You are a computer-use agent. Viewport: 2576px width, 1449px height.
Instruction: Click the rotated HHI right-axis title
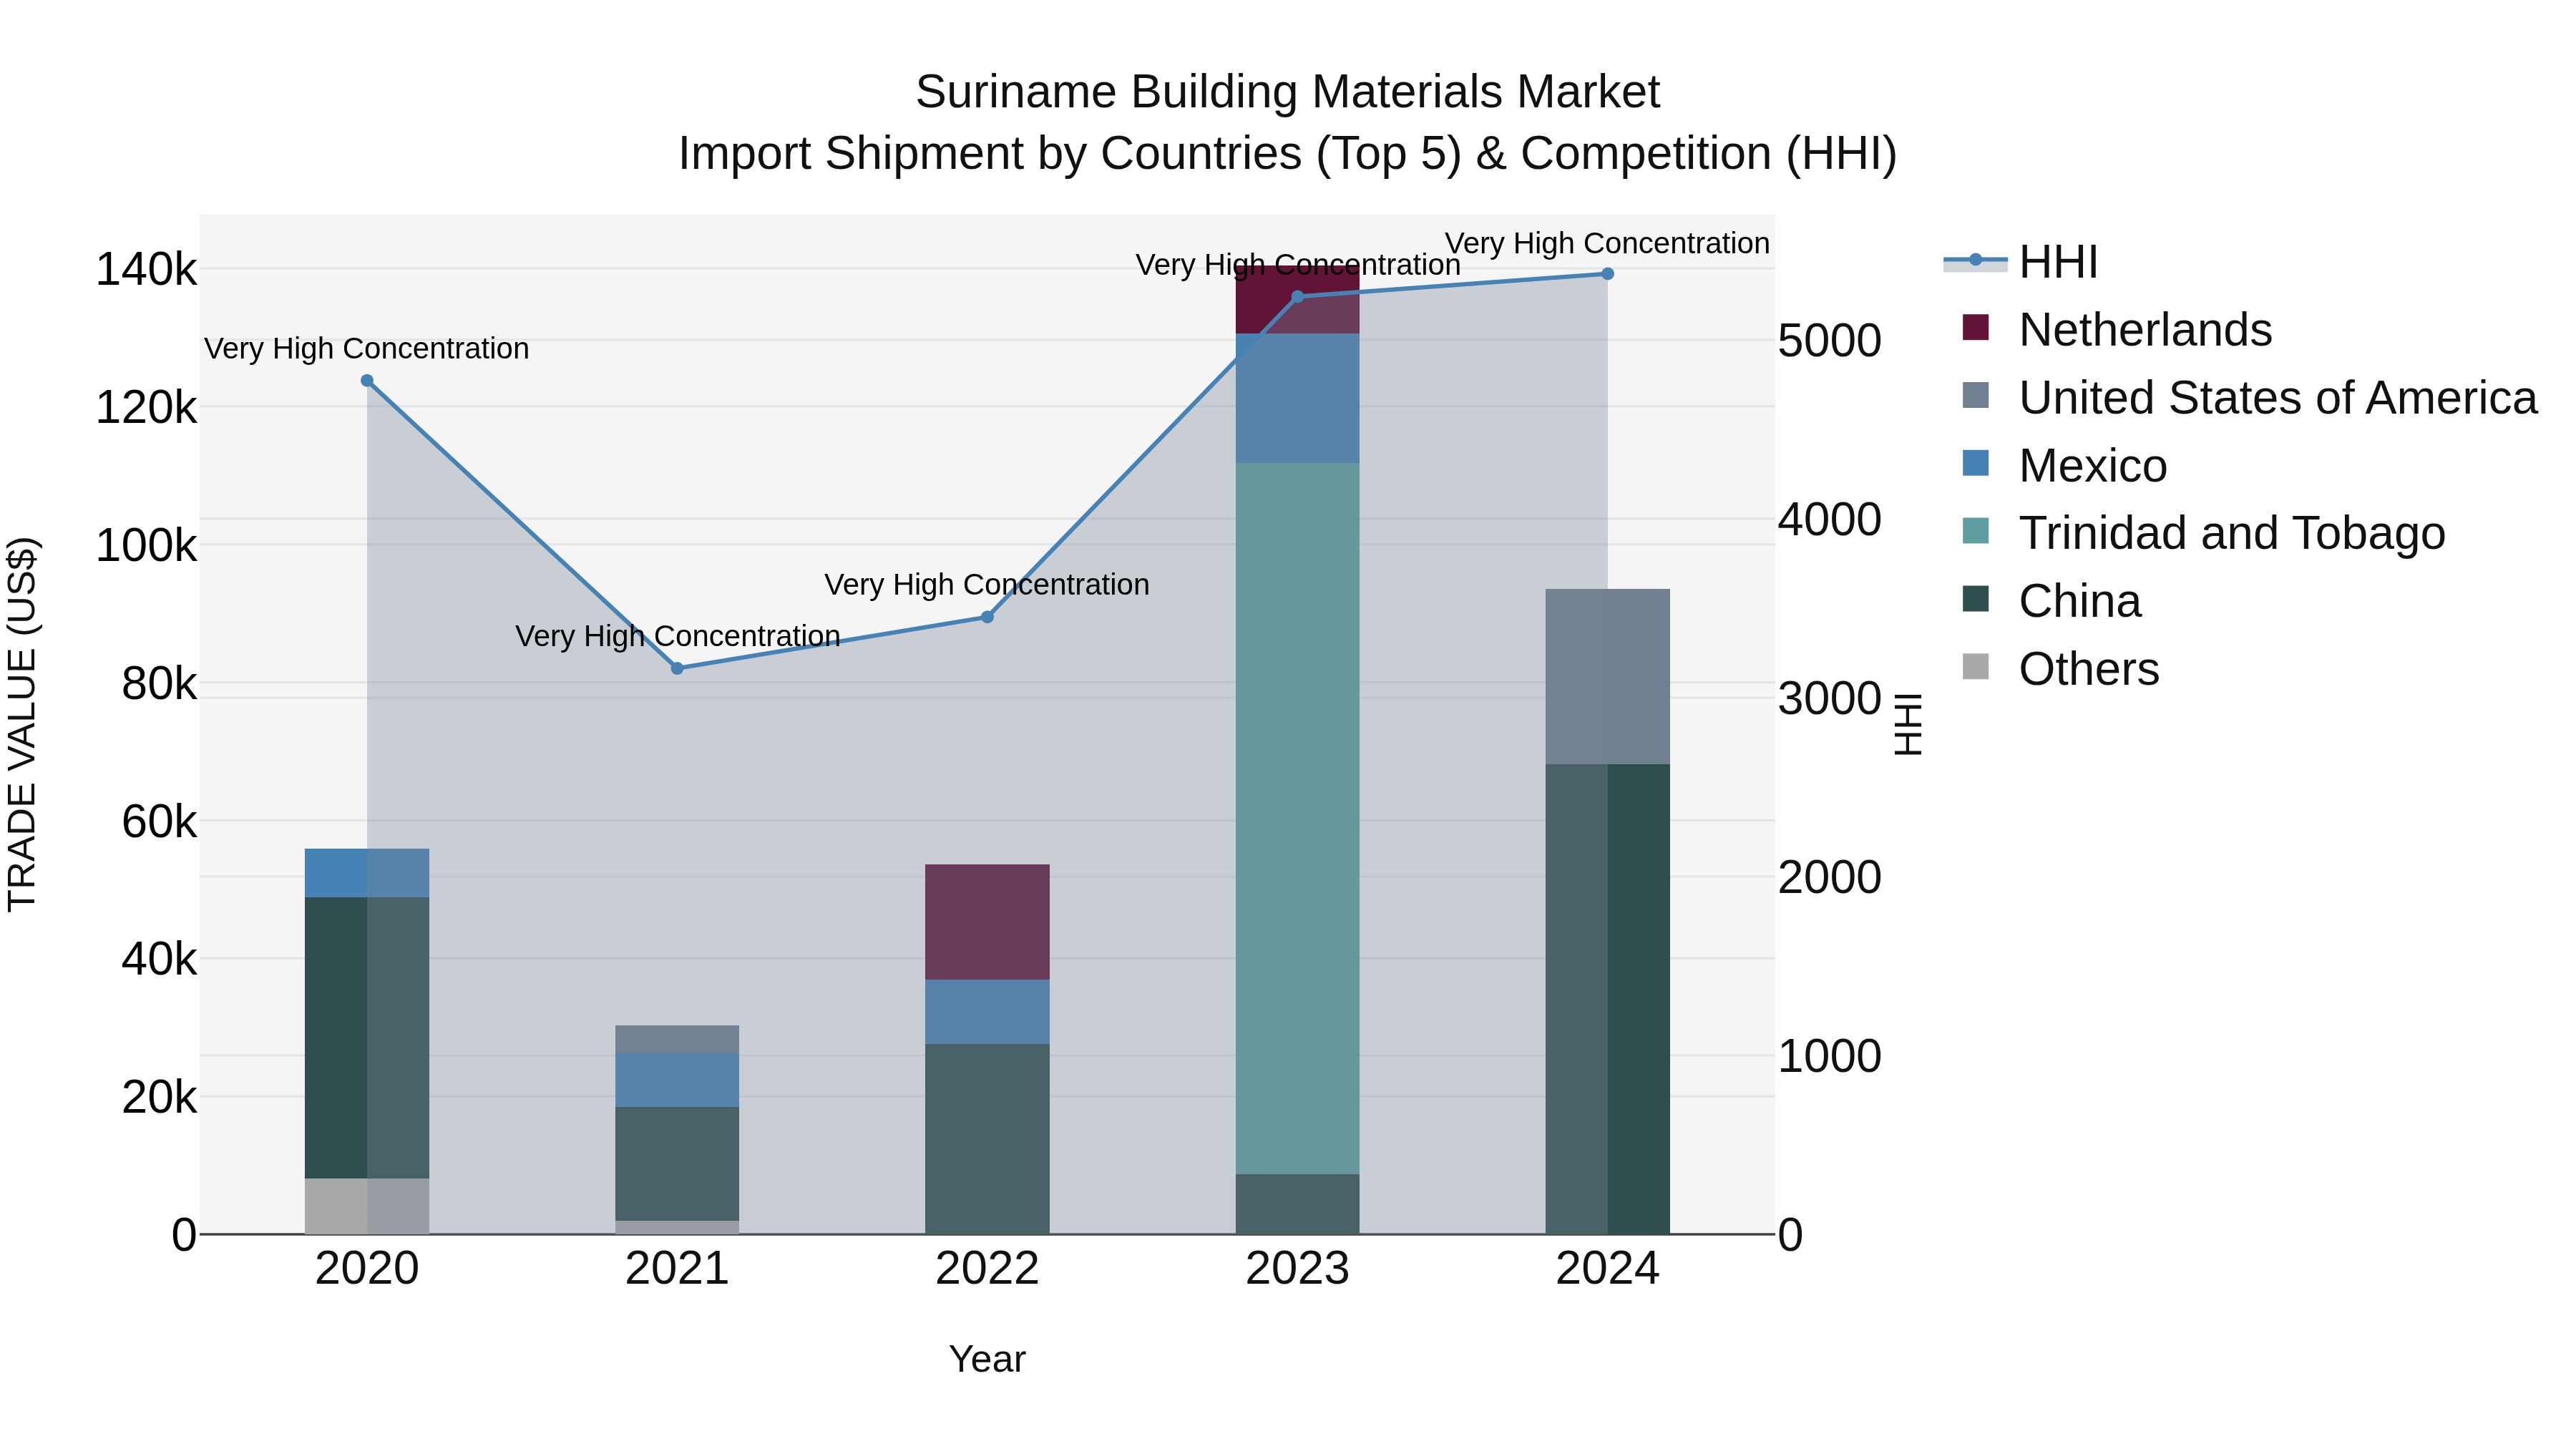tap(1909, 724)
